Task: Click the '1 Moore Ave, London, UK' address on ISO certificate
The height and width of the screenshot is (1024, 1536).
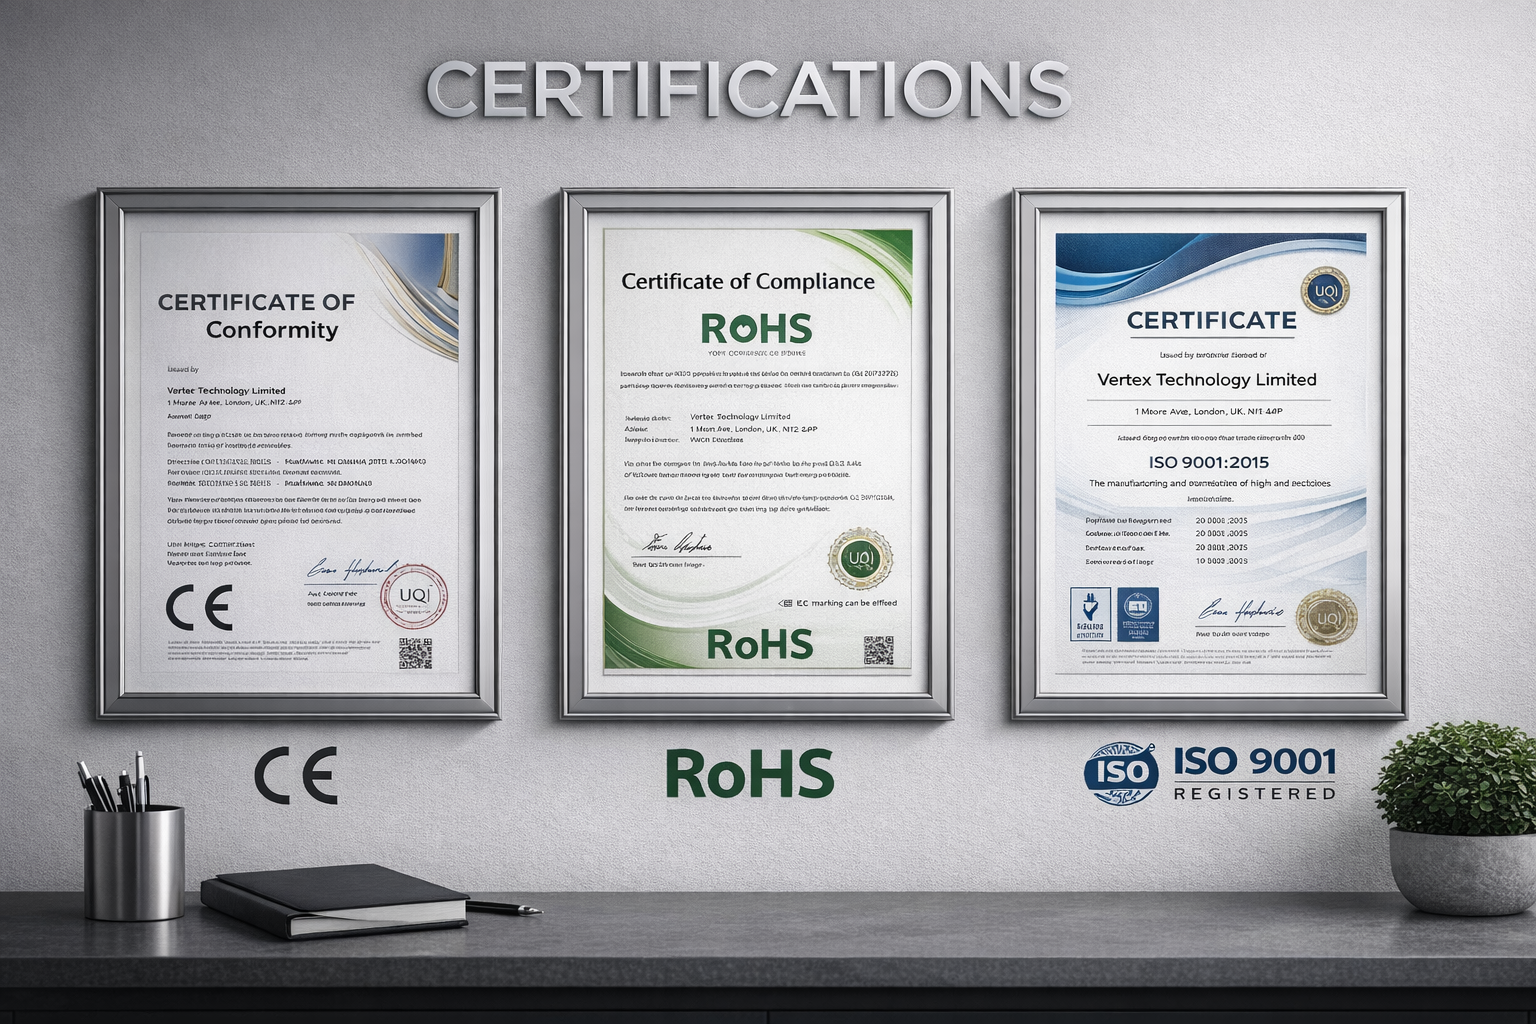Action: [x=1209, y=412]
